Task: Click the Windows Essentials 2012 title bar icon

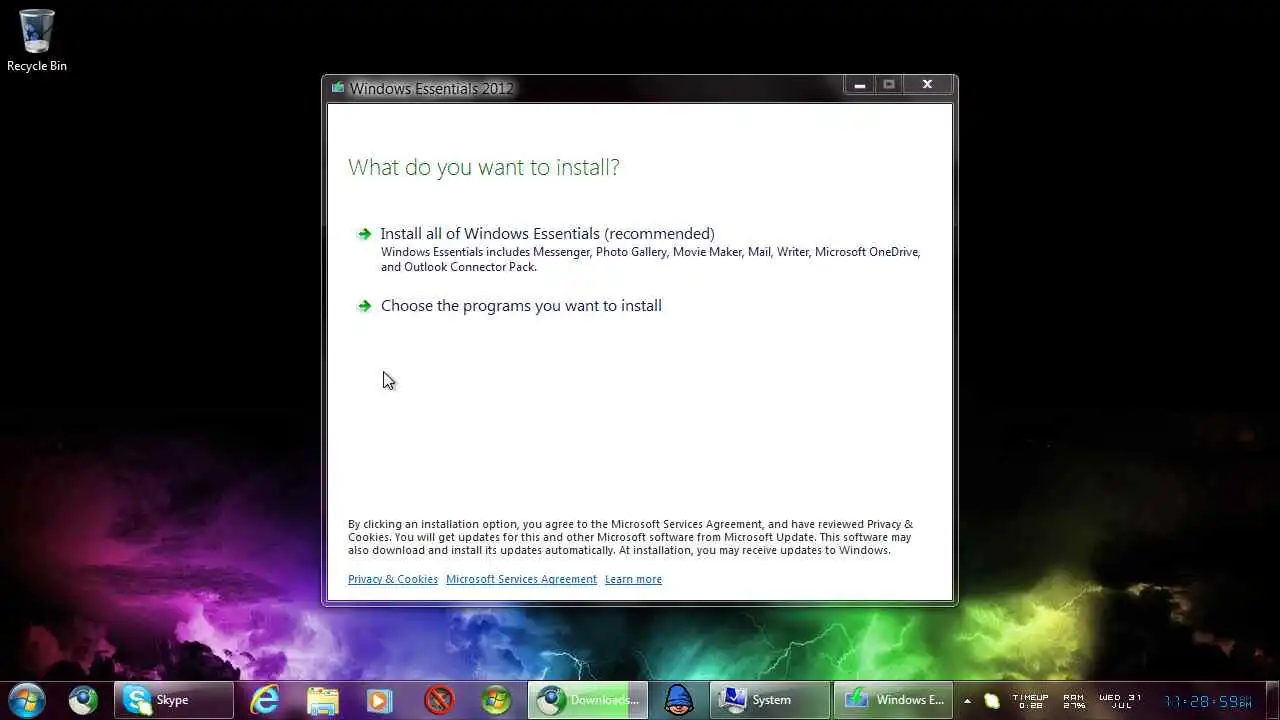Action: coord(338,88)
